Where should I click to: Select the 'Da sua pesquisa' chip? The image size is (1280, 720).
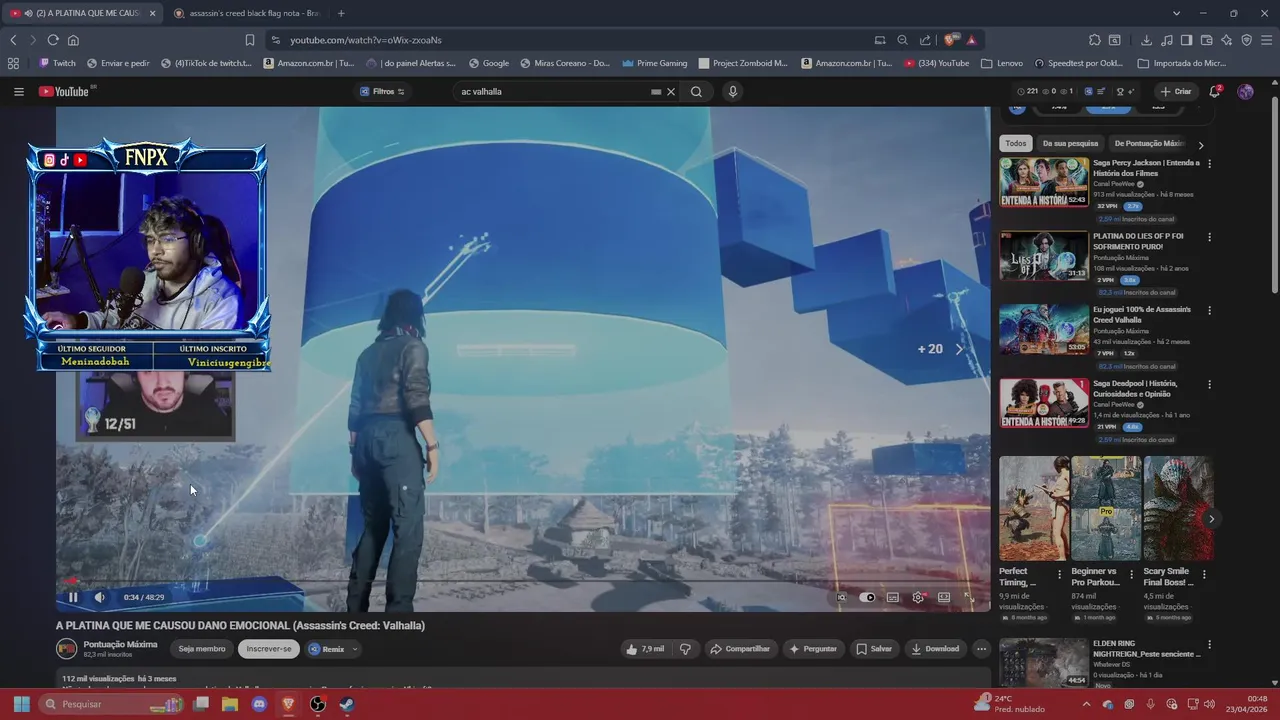click(1070, 143)
